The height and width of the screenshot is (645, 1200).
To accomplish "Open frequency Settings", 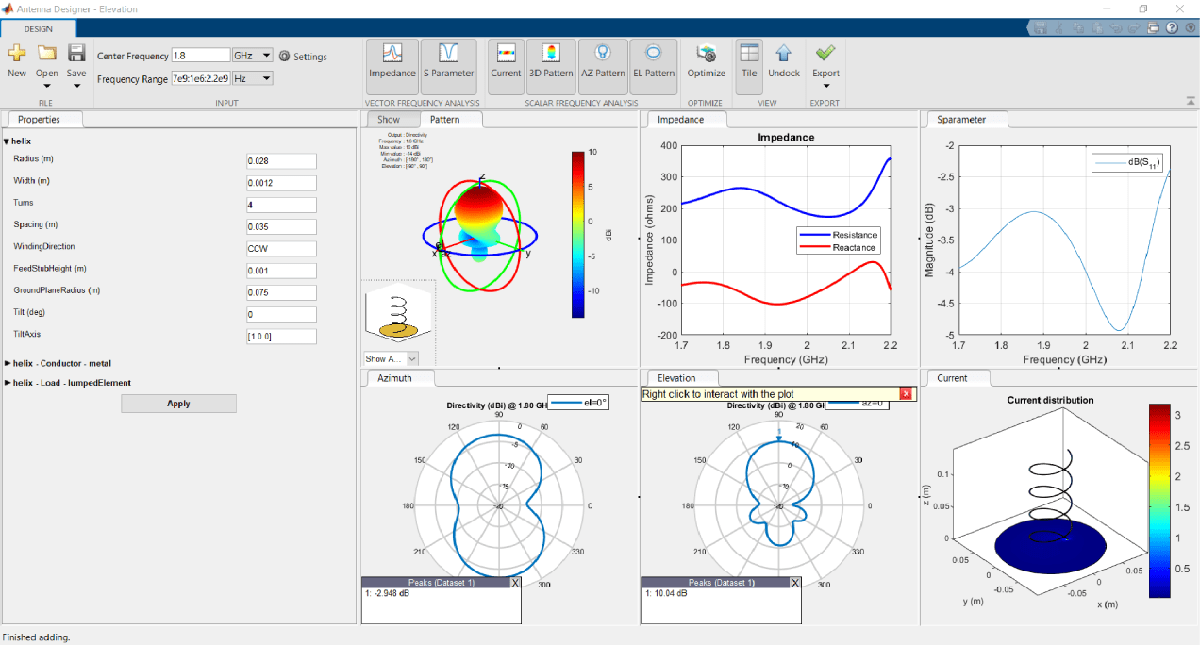I will [x=303, y=57].
